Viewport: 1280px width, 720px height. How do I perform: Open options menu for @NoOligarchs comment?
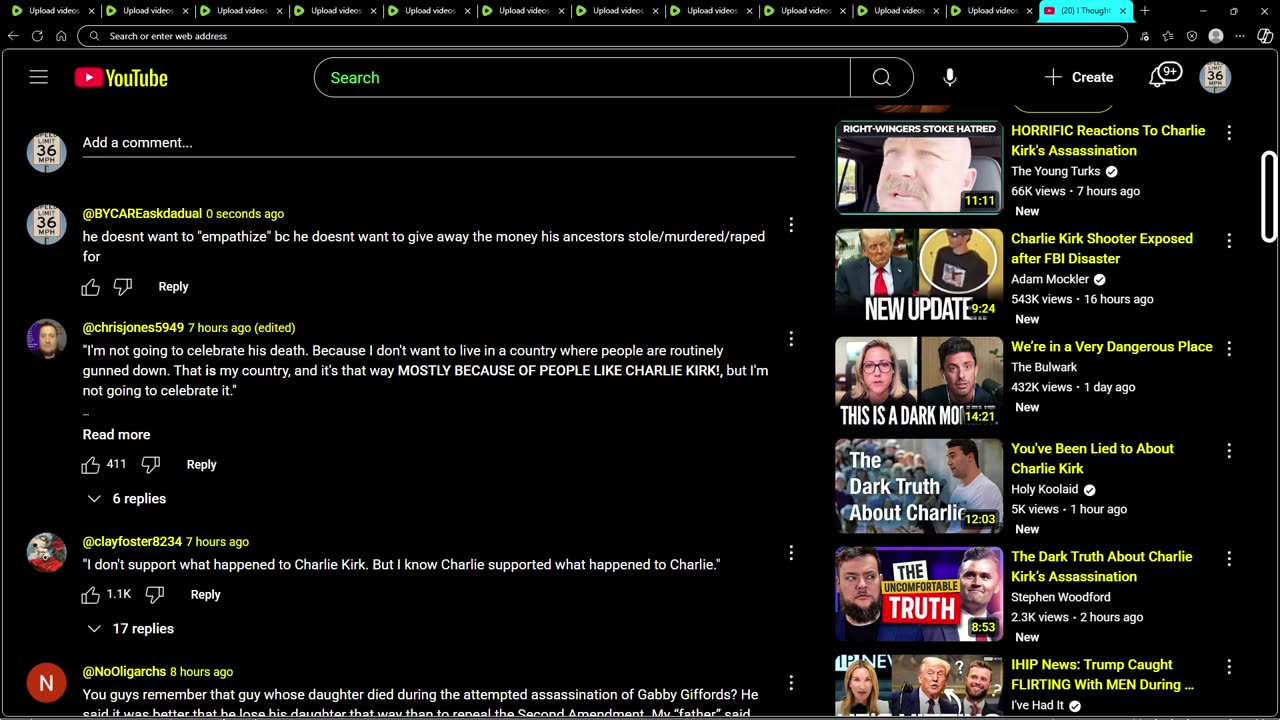tap(791, 683)
